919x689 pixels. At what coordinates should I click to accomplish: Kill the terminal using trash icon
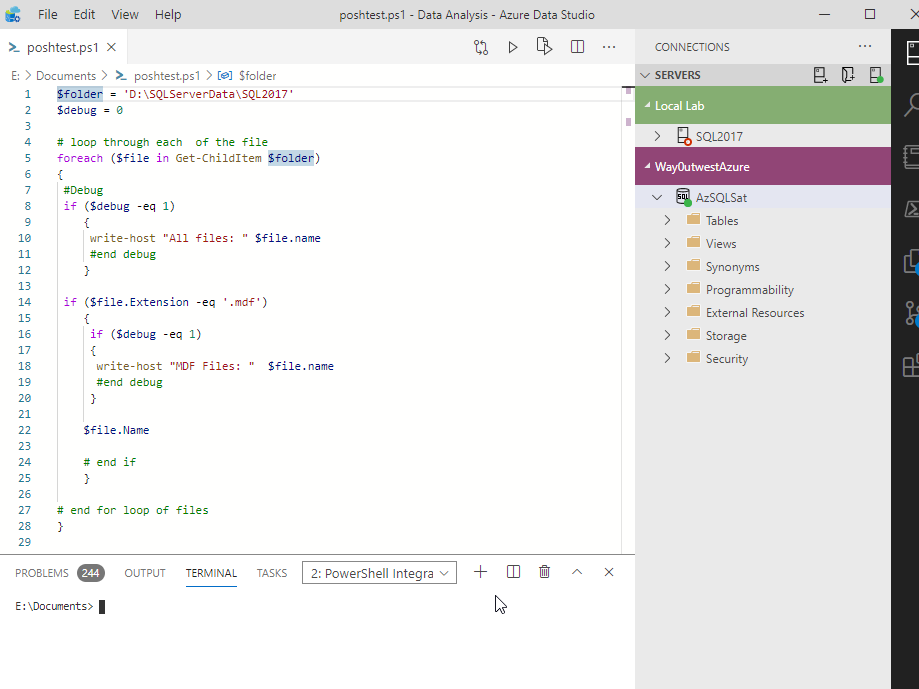click(x=544, y=572)
